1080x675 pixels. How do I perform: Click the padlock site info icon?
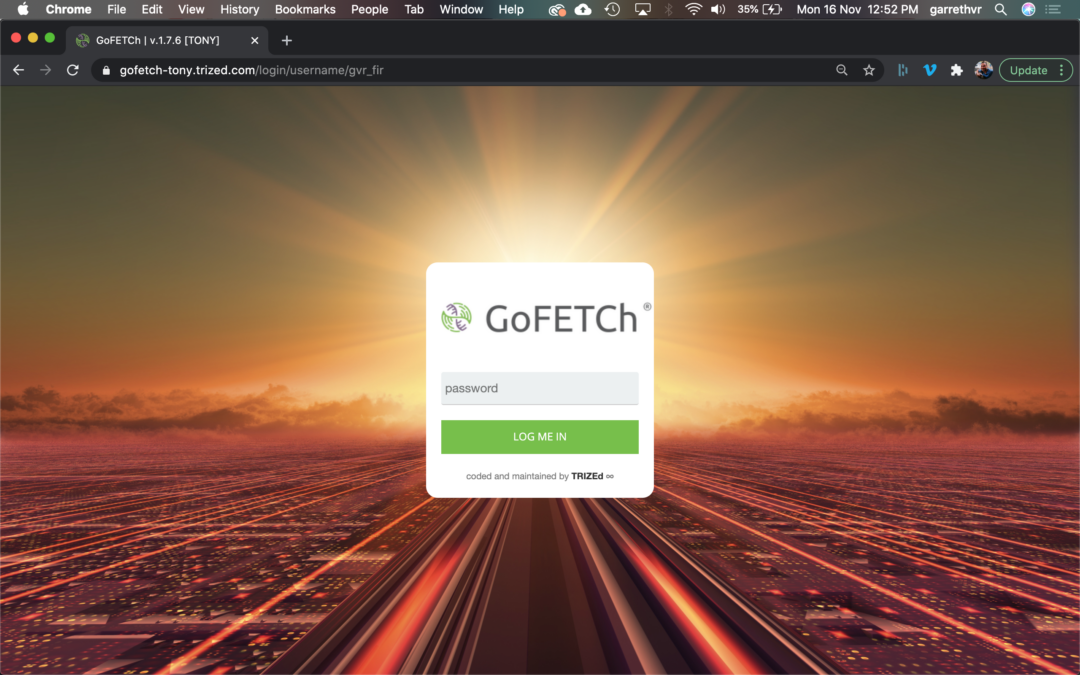tap(106, 70)
